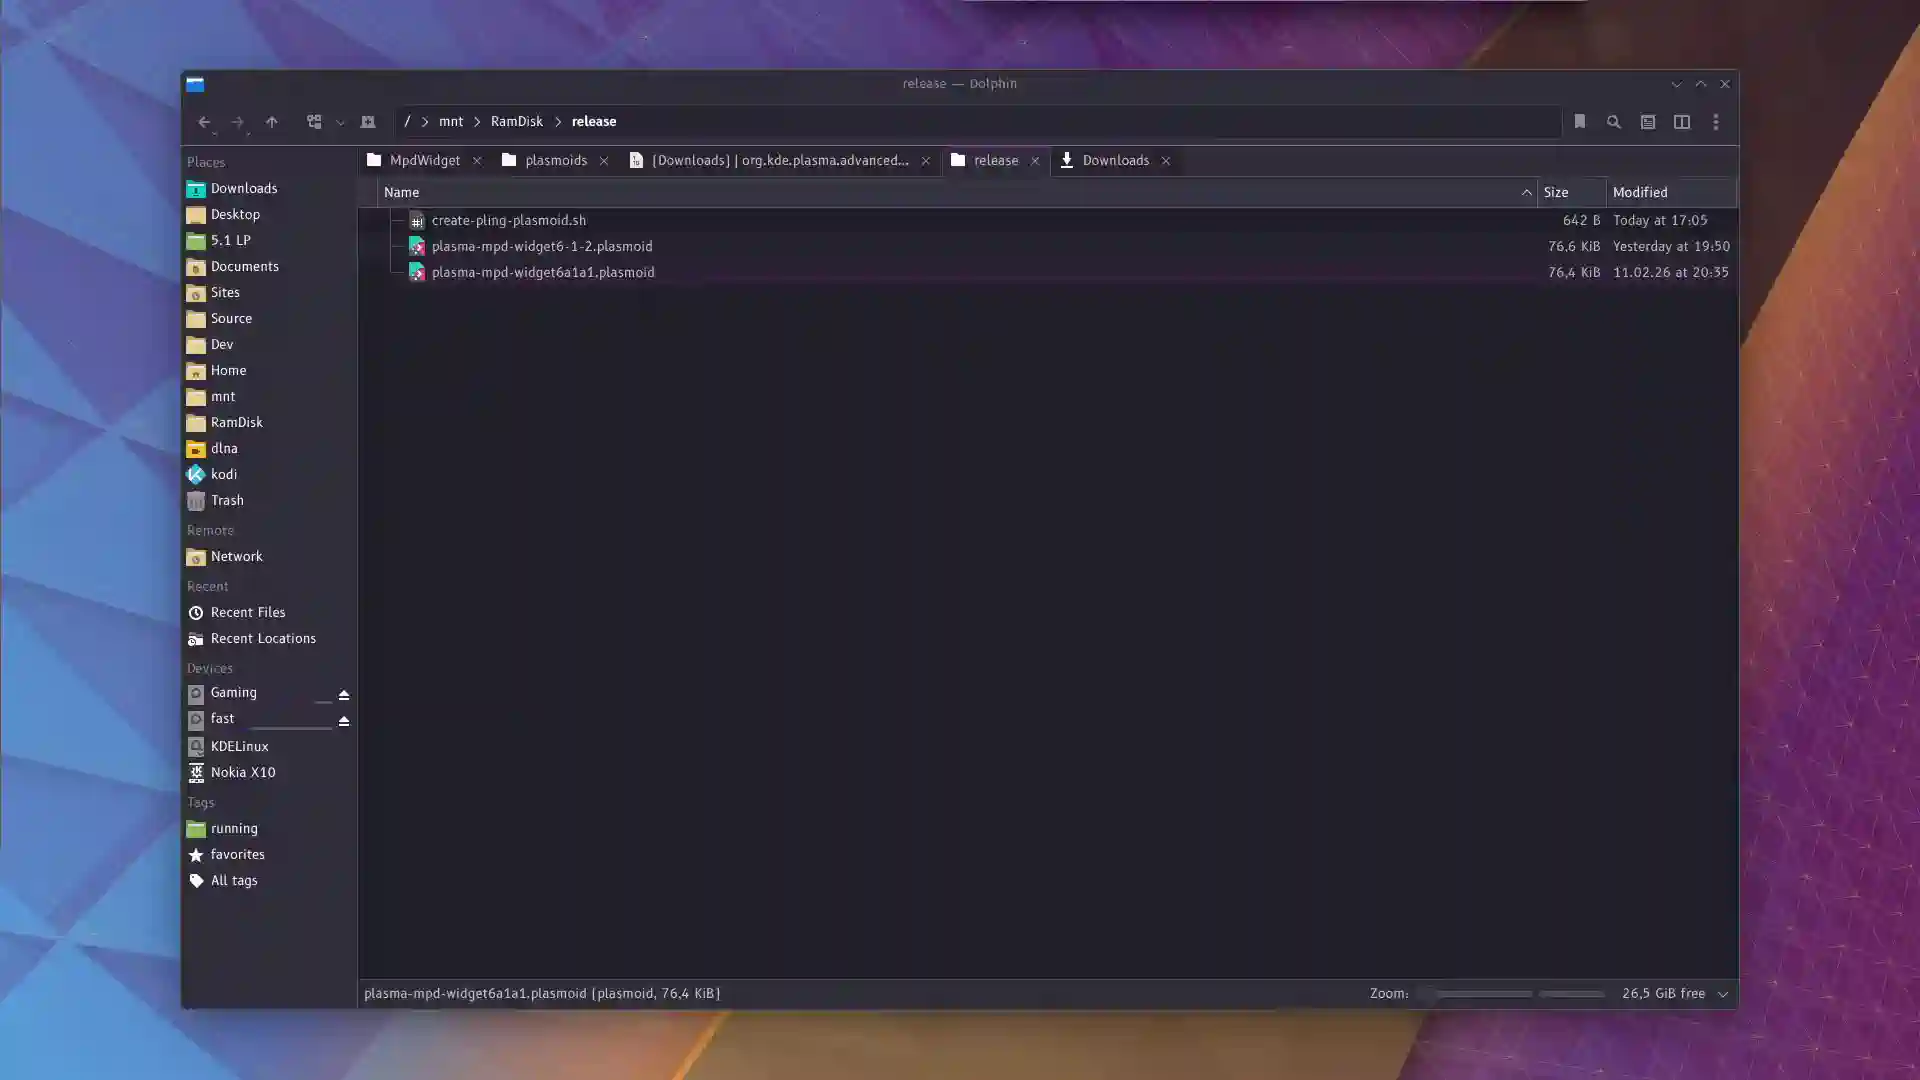Screen dimensions: 1920x1080
Task: Switch to the plasmoids tab
Action: (x=555, y=160)
